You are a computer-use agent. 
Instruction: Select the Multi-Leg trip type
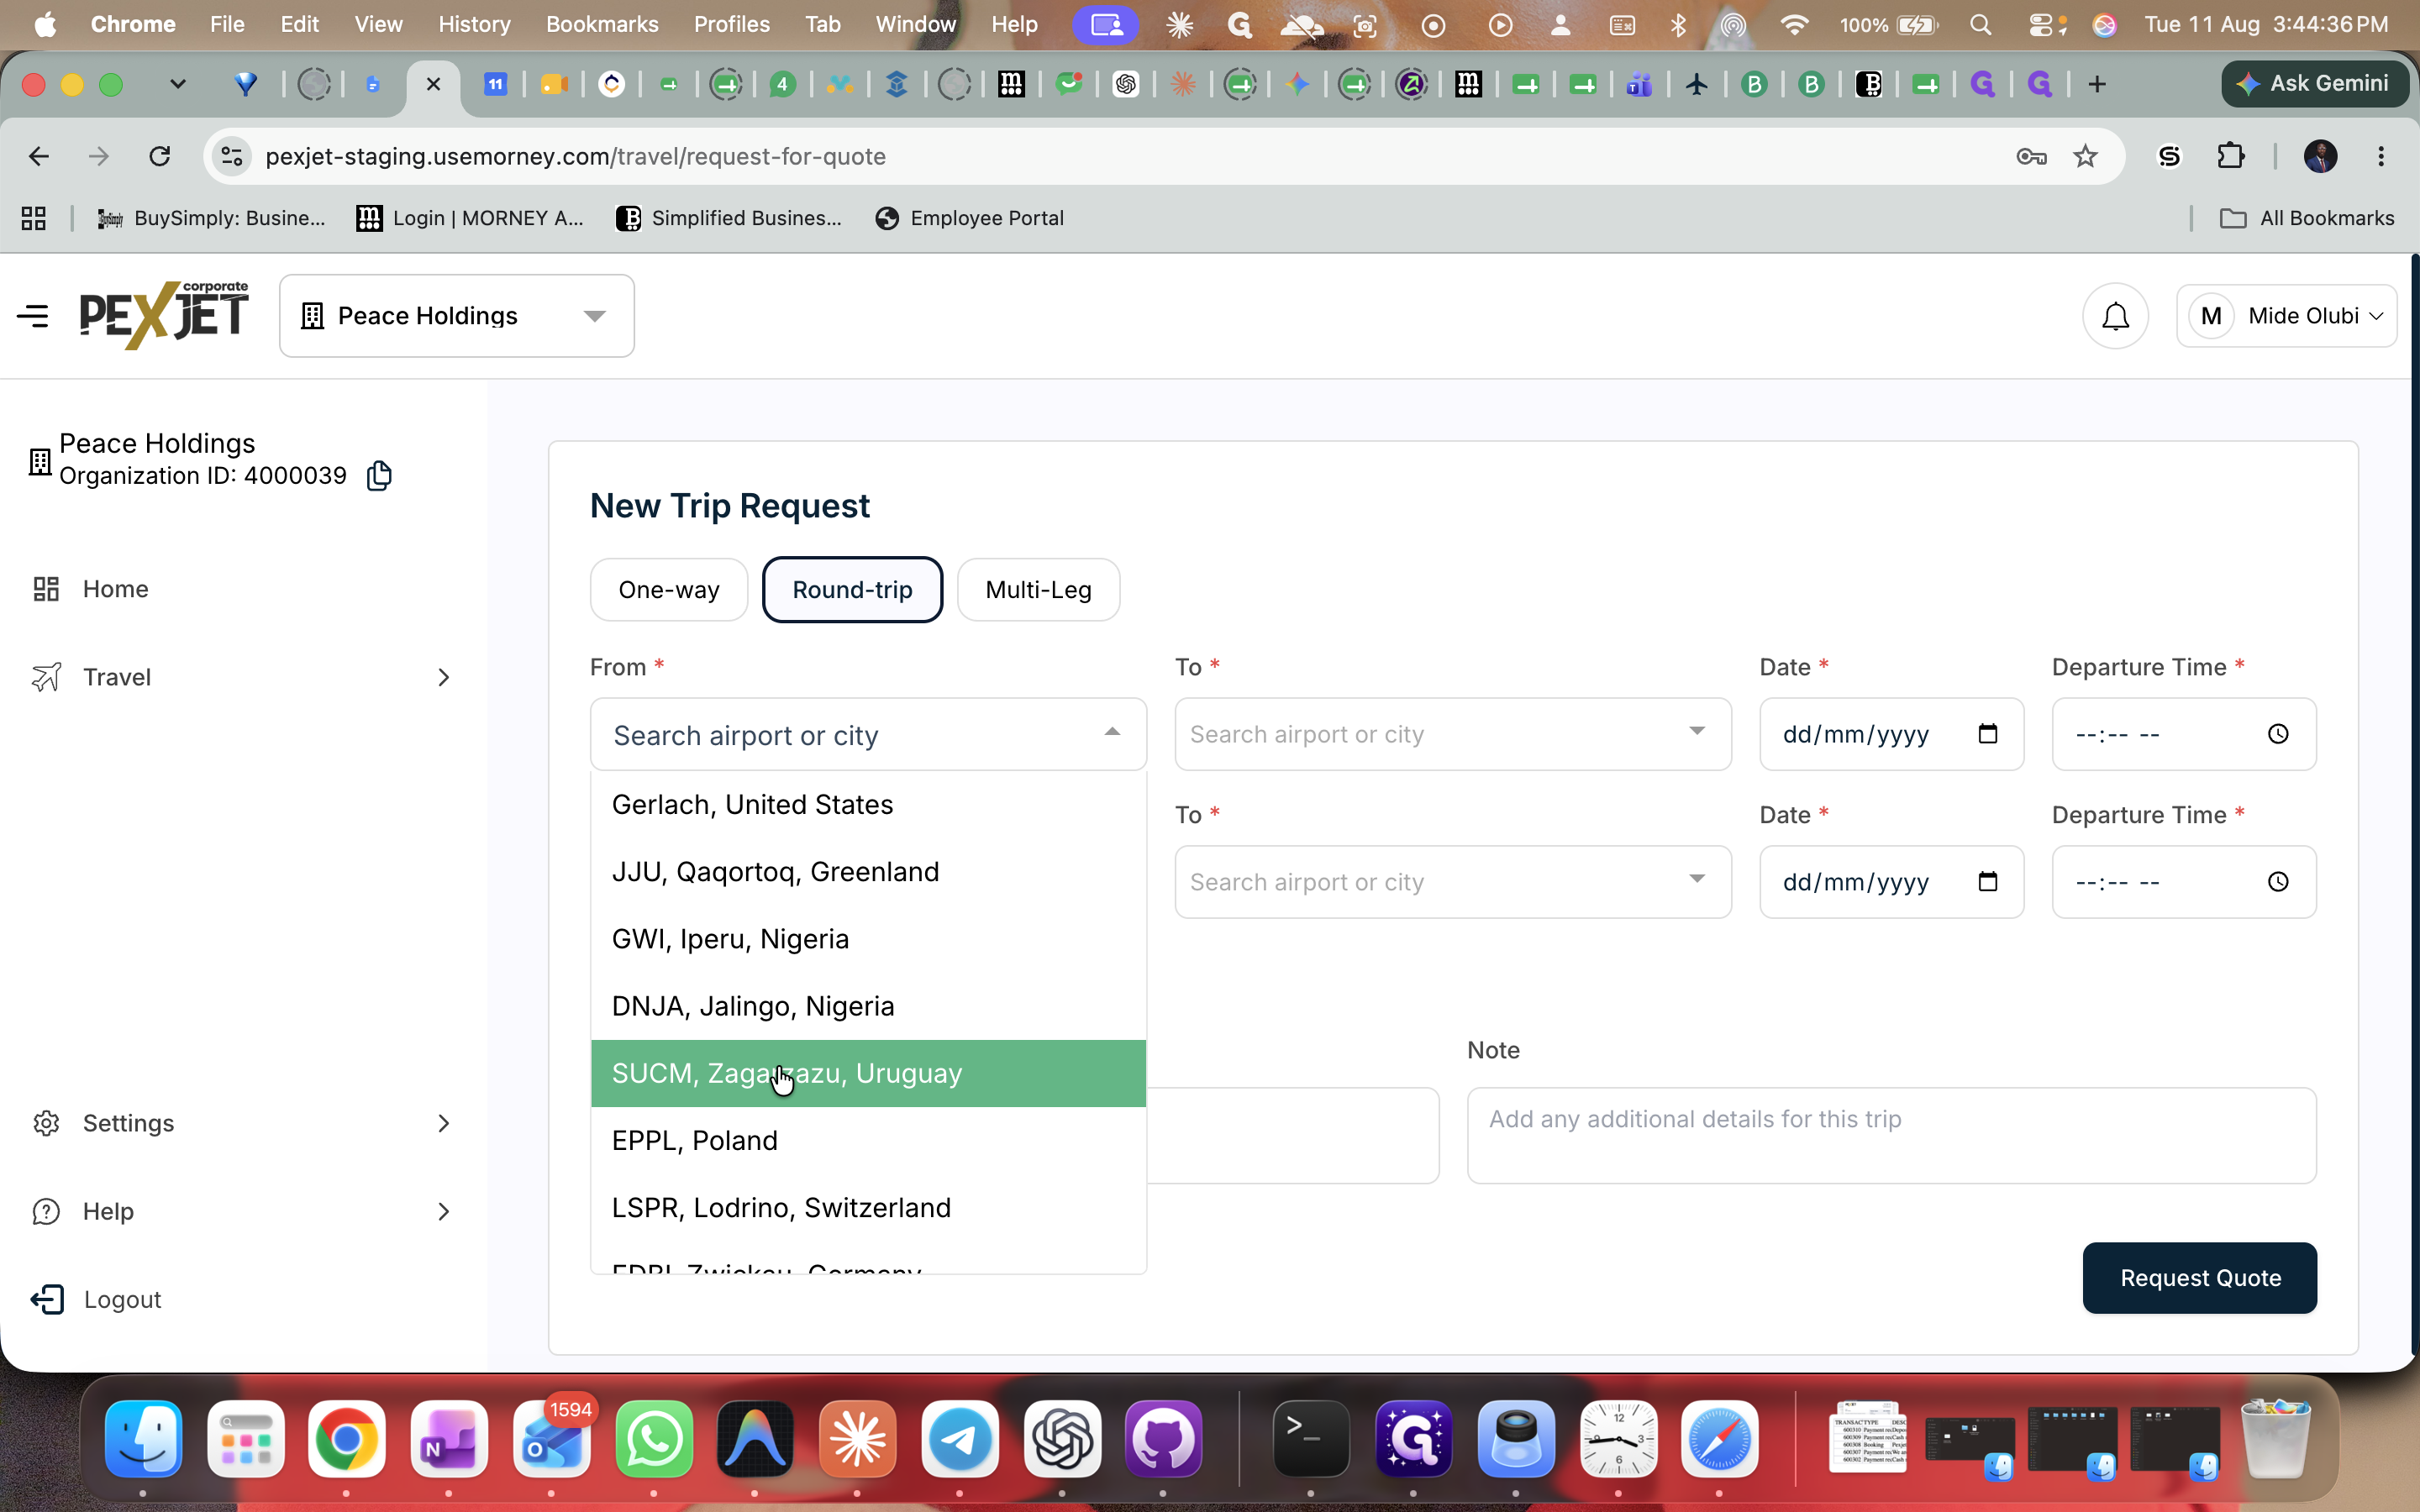click(1038, 590)
